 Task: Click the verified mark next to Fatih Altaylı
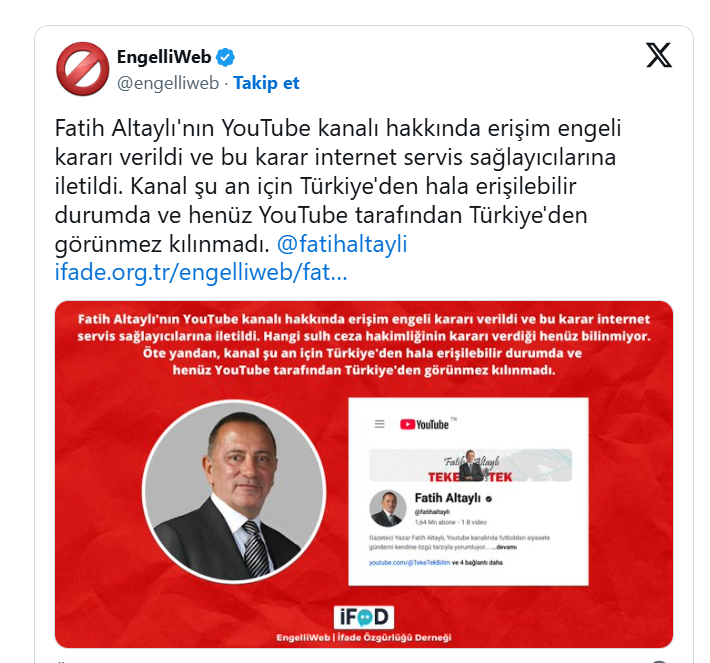pos(489,499)
